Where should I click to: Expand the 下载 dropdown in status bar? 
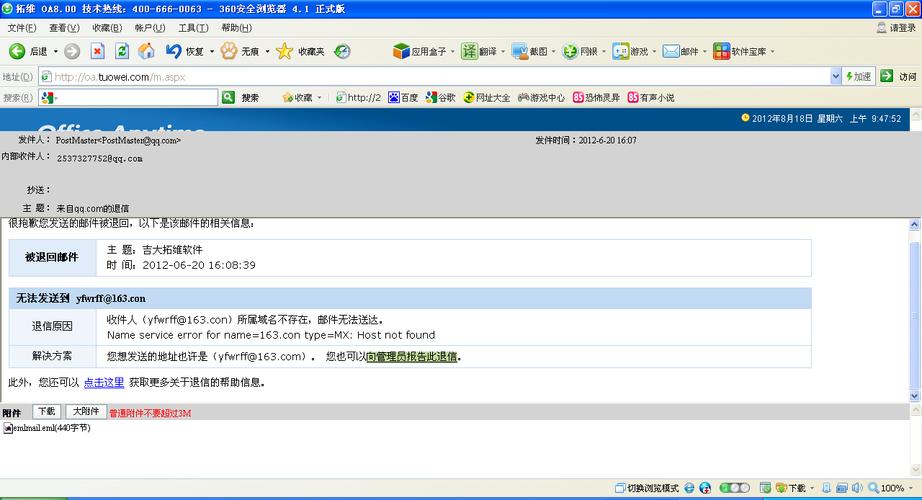click(812, 488)
